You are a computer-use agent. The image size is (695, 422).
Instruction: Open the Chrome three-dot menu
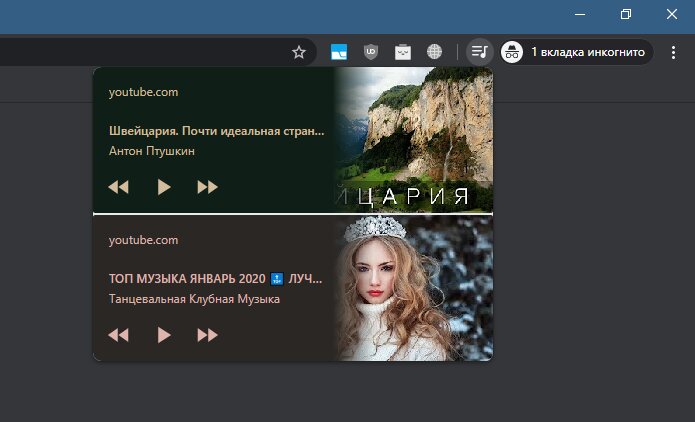673,52
